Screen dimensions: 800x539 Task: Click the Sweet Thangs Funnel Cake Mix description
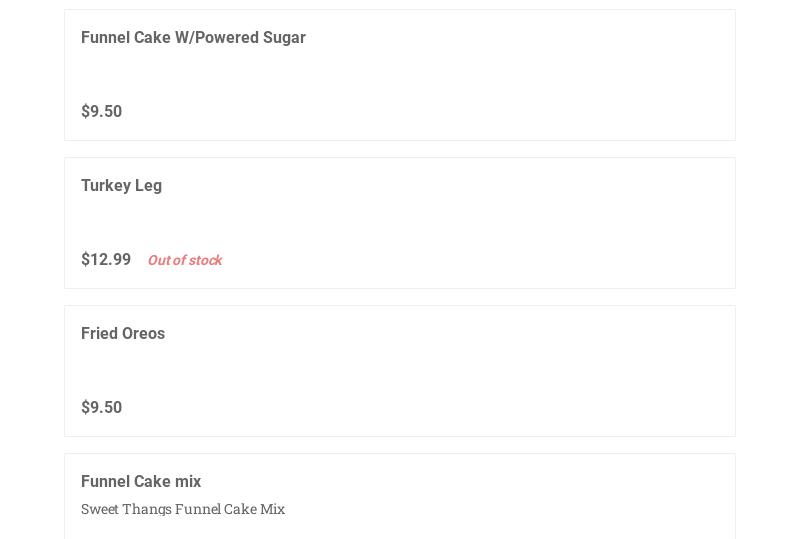tap(183, 509)
